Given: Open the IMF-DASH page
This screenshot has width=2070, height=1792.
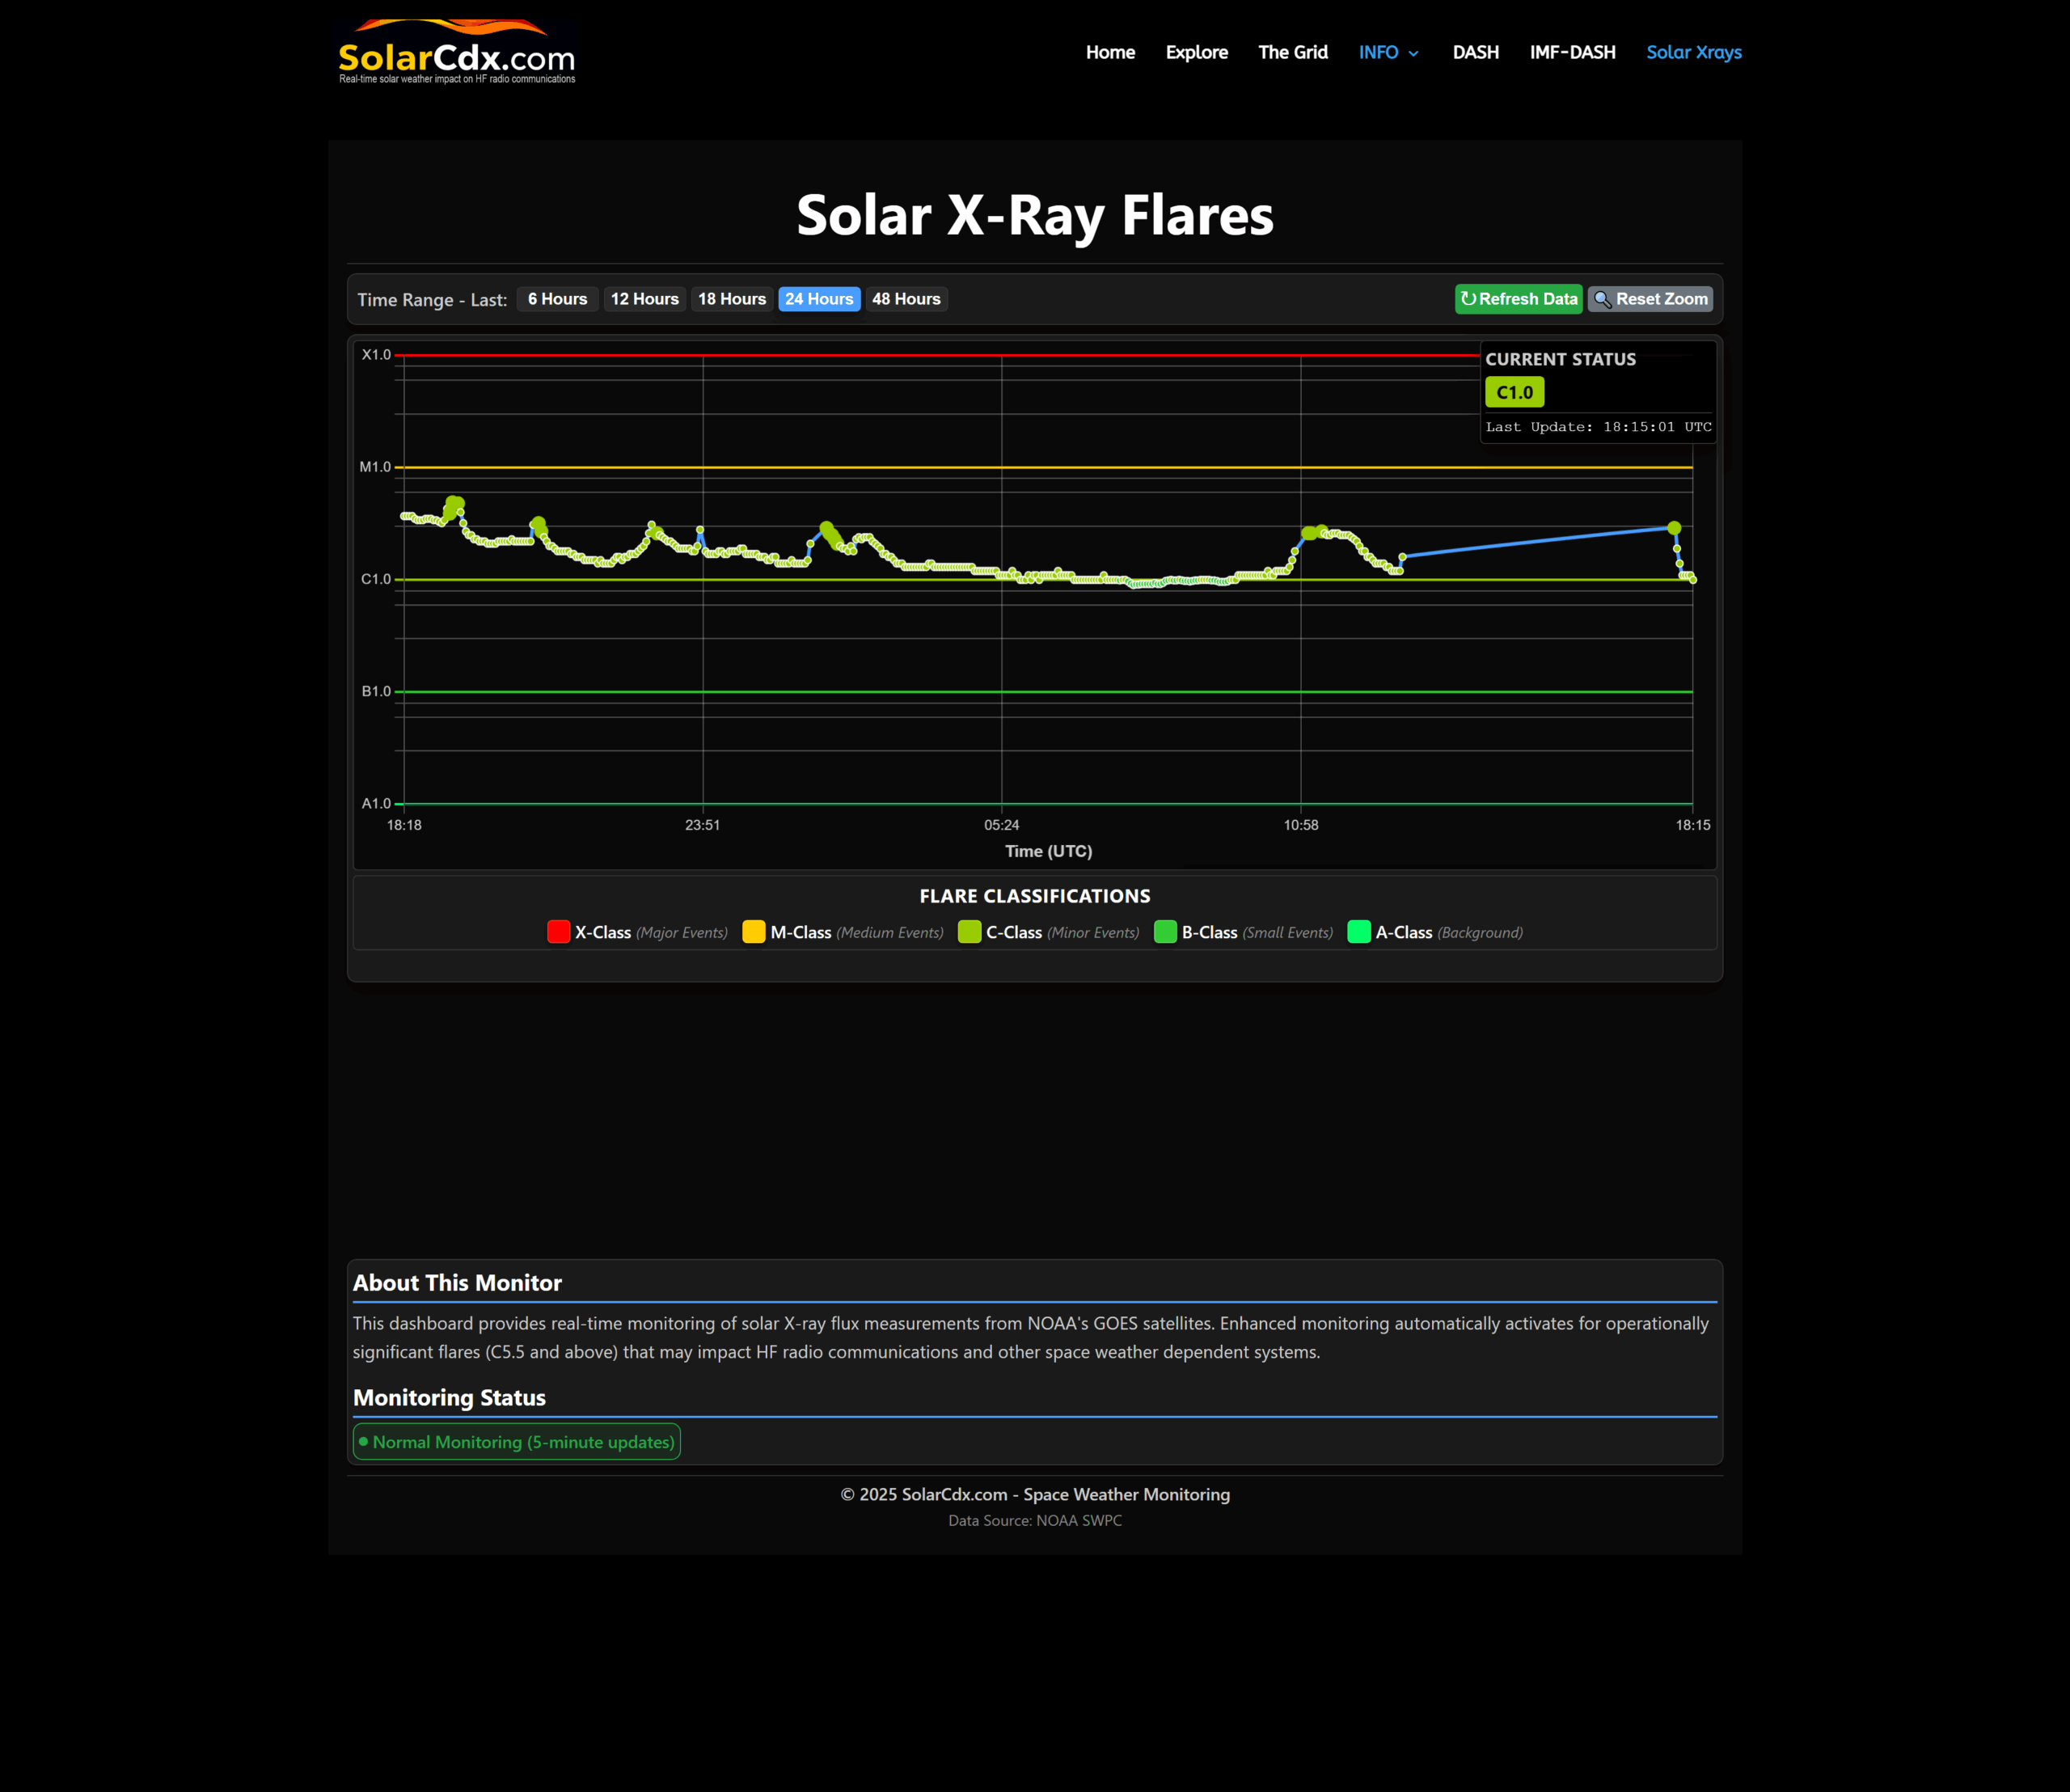Looking at the screenshot, I should click(x=1572, y=52).
